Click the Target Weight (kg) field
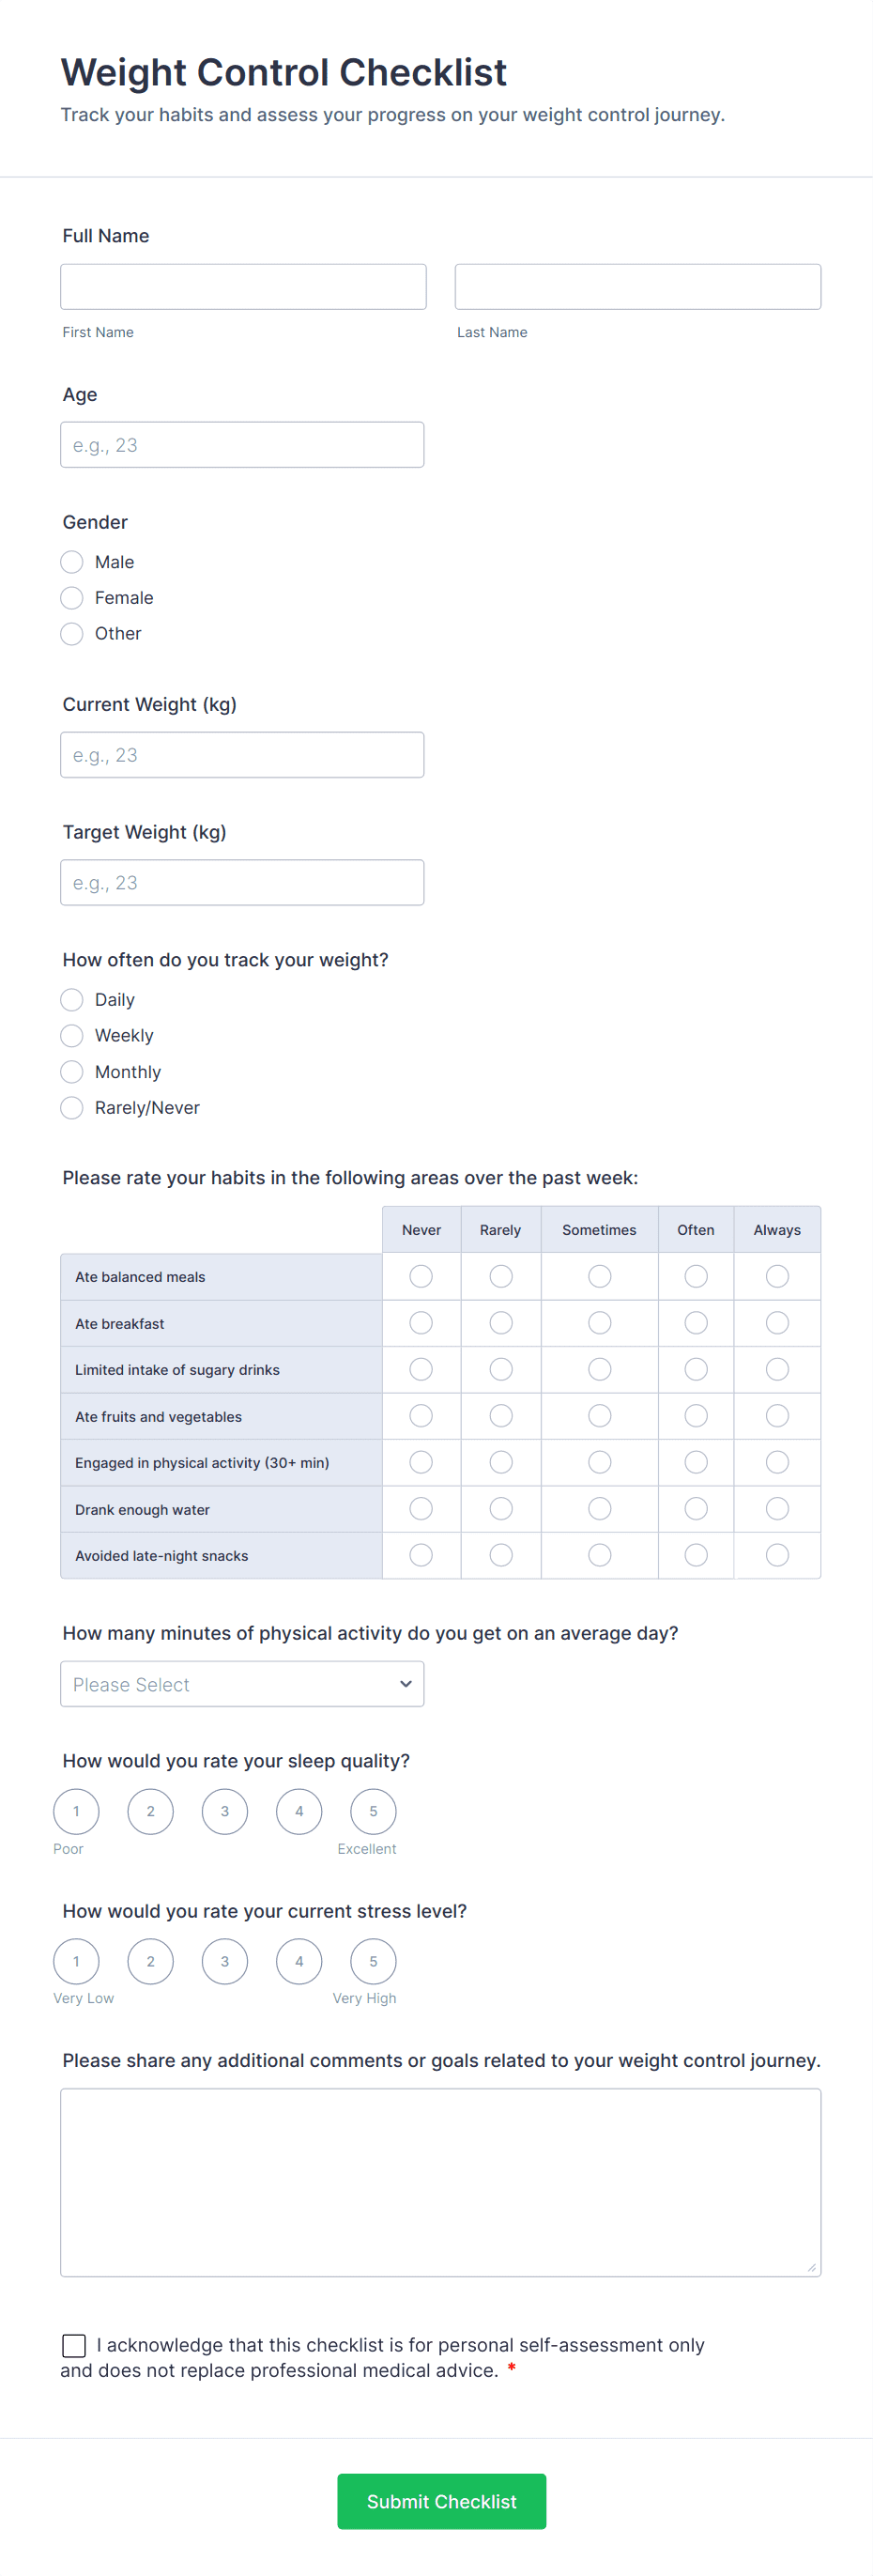Viewport: 873px width, 2576px height. click(242, 883)
